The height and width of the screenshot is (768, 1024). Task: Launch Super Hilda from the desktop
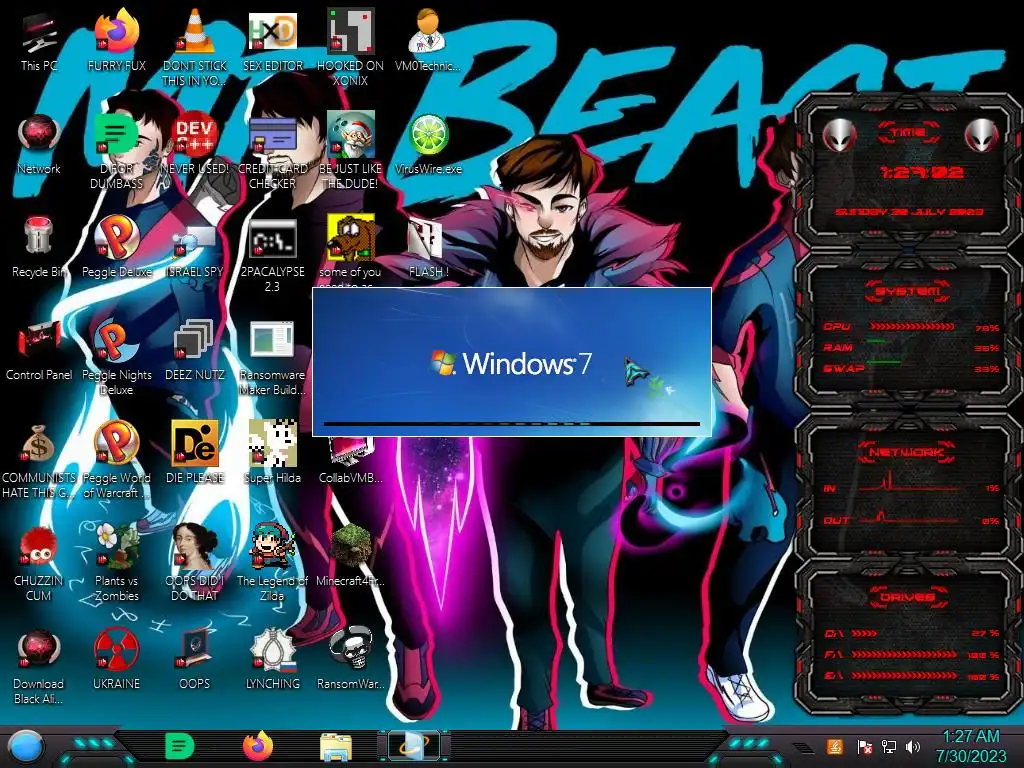(x=272, y=453)
